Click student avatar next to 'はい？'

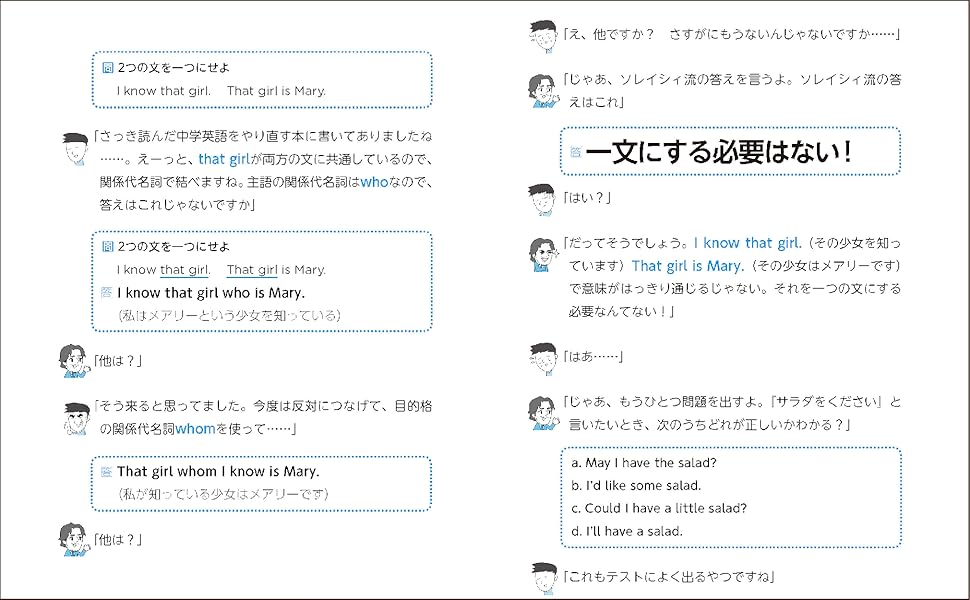click(x=543, y=200)
